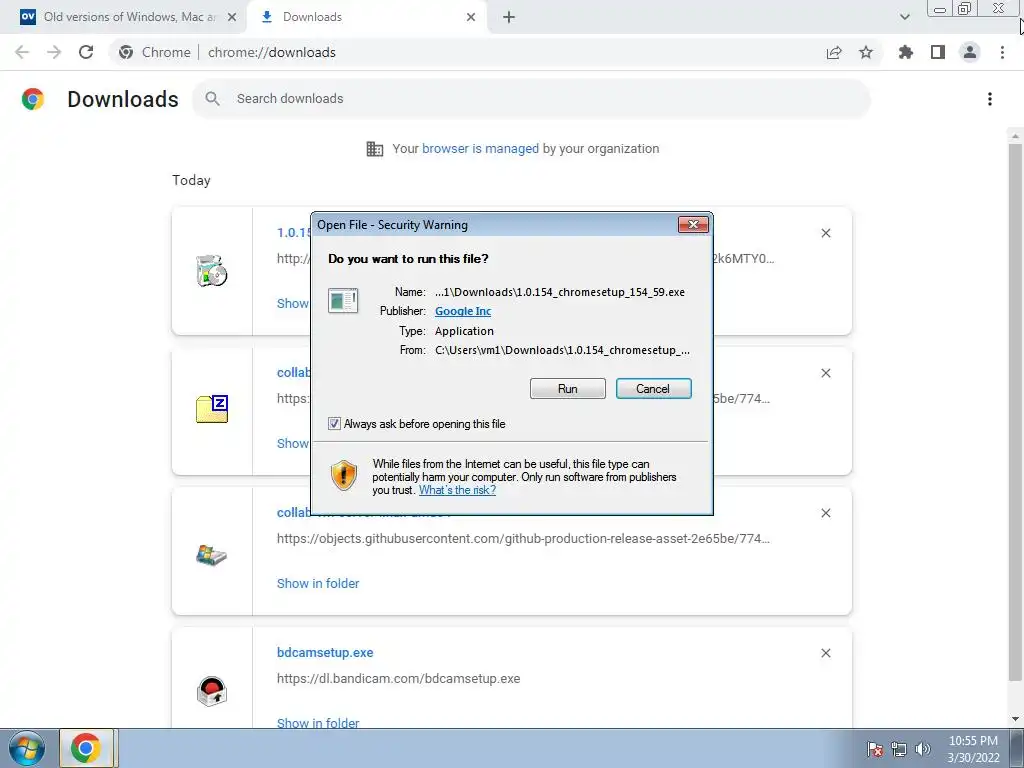Click the dl.bandicam.com download URL
Viewport: 1024px width, 768px height.
pyautogui.click(x=398, y=679)
